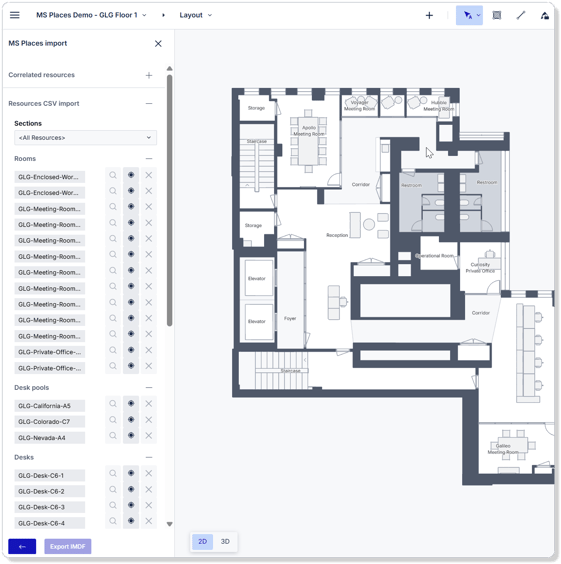Click the Export IMDF button
Viewport: 561px width, 564px height.
click(x=68, y=546)
